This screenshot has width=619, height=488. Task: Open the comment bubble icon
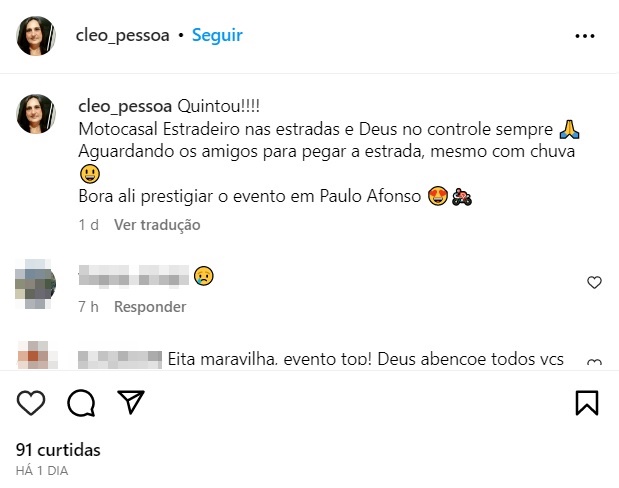tap(81, 402)
